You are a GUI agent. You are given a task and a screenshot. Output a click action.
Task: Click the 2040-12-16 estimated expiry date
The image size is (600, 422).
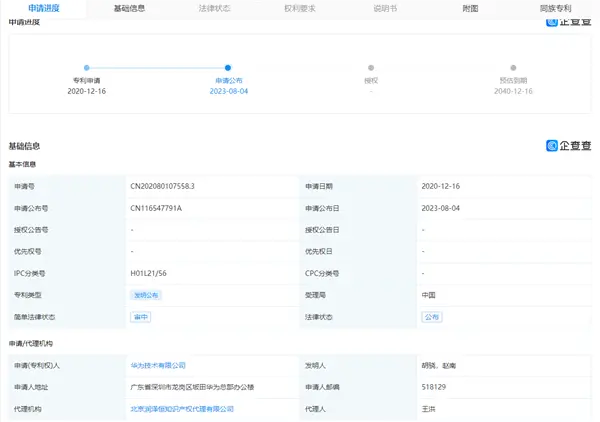tap(513, 91)
